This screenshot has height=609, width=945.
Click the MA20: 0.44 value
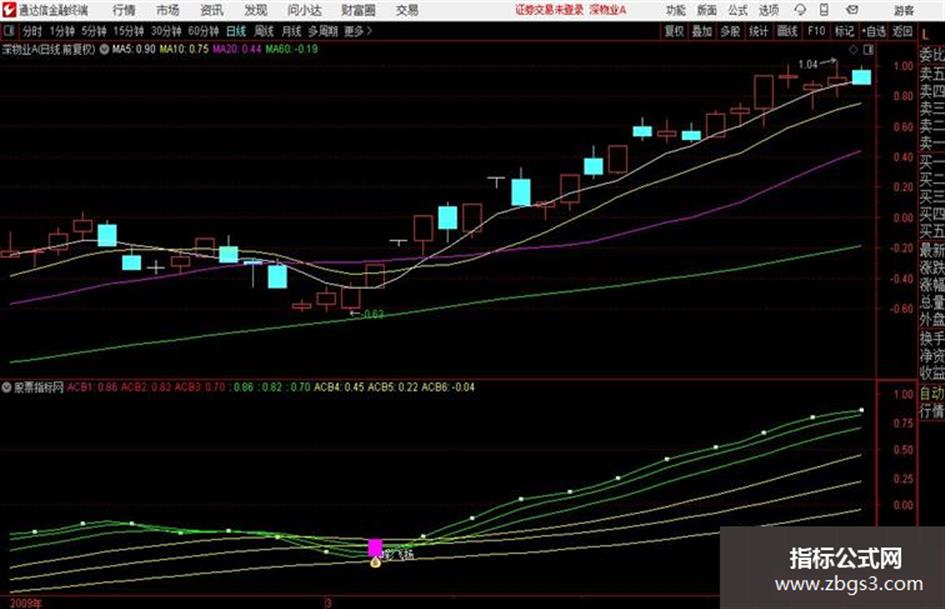[237, 49]
